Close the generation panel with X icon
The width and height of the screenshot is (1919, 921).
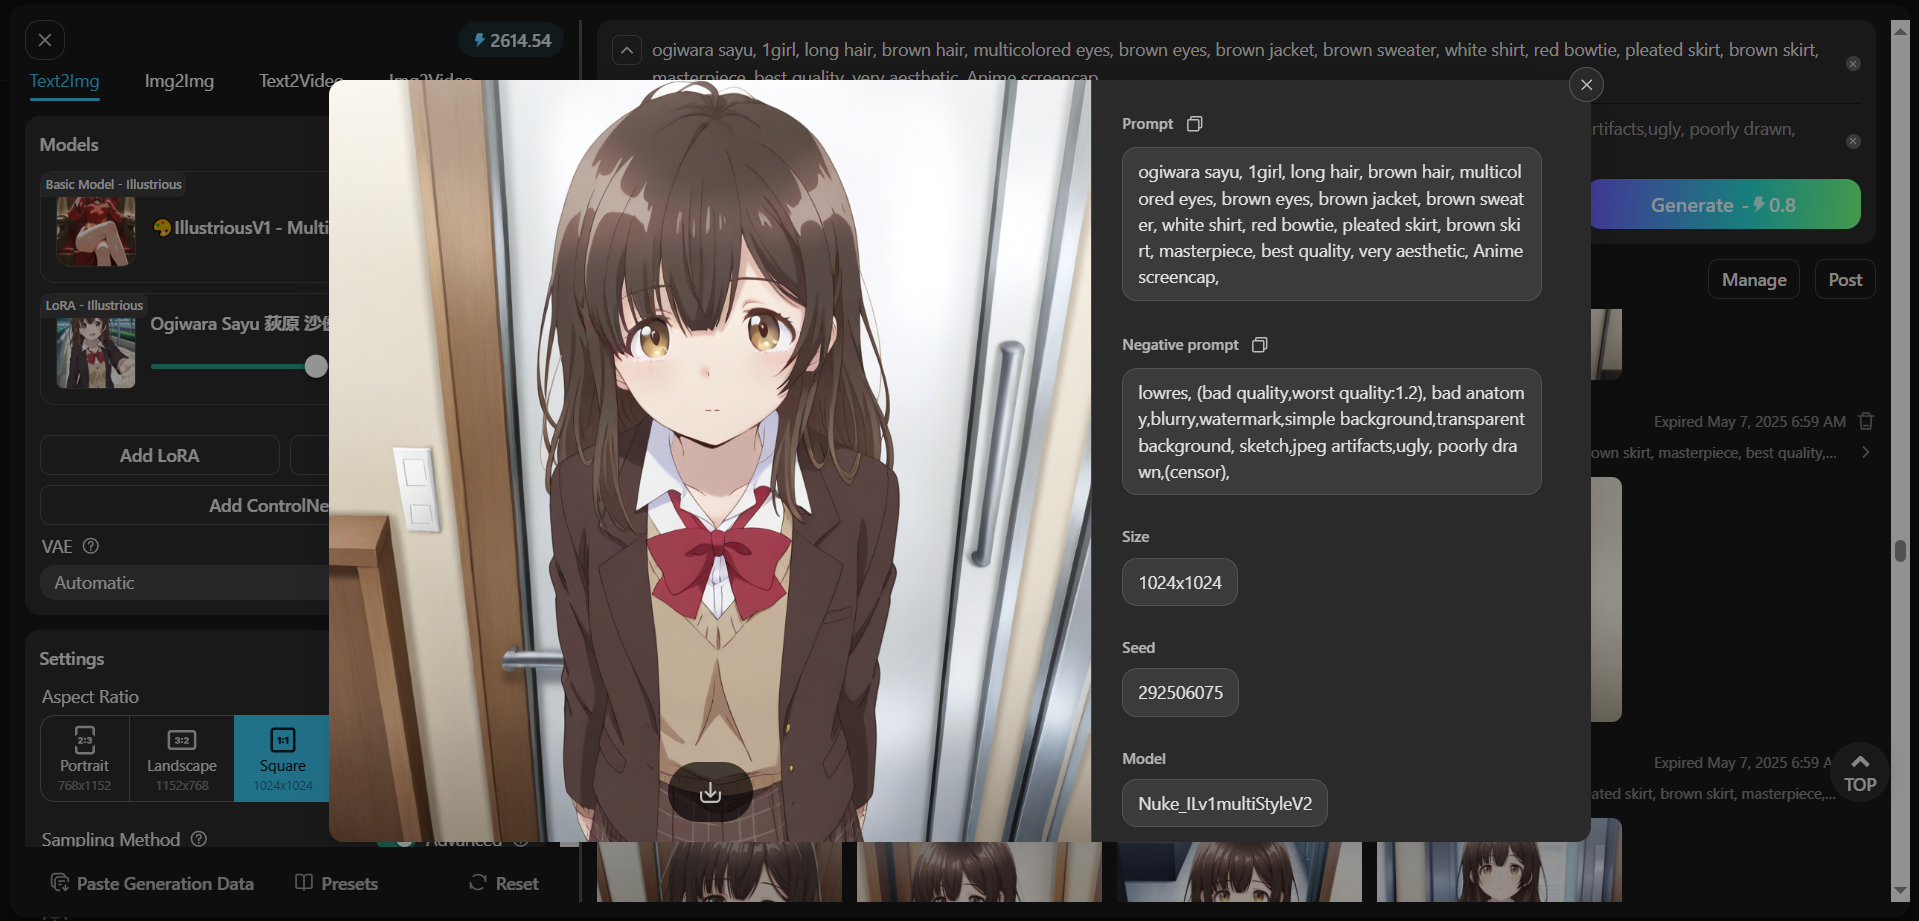tap(45, 40)
